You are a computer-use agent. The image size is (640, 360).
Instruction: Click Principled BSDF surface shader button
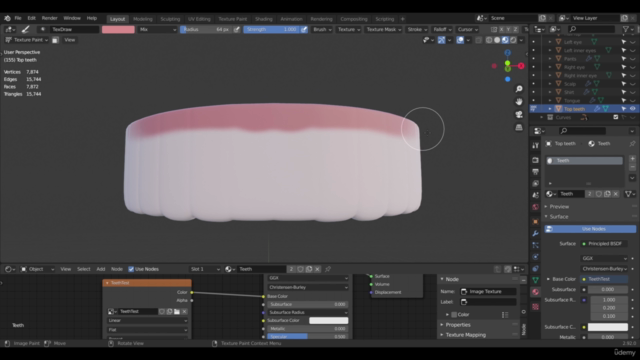click(x=604, y=244)
